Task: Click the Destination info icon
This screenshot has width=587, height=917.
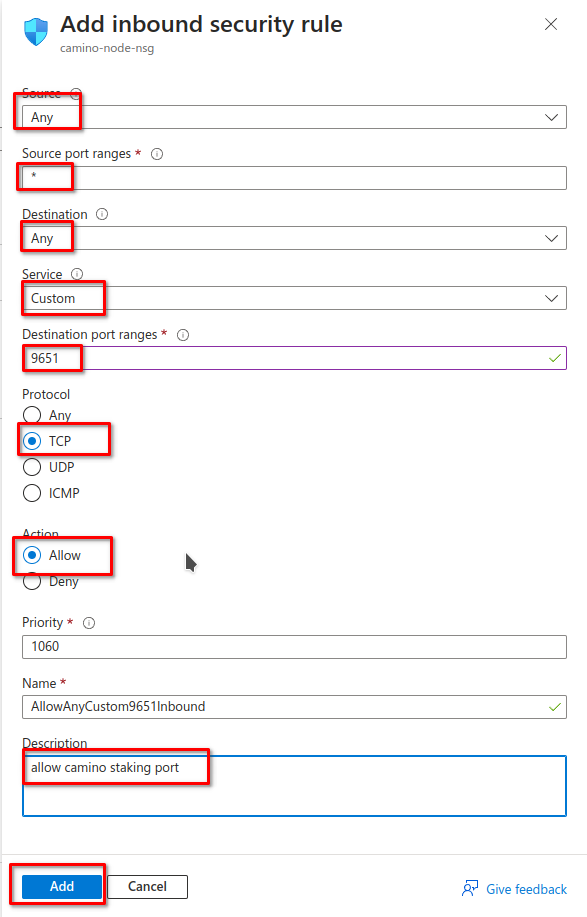Action: point(102,214)
